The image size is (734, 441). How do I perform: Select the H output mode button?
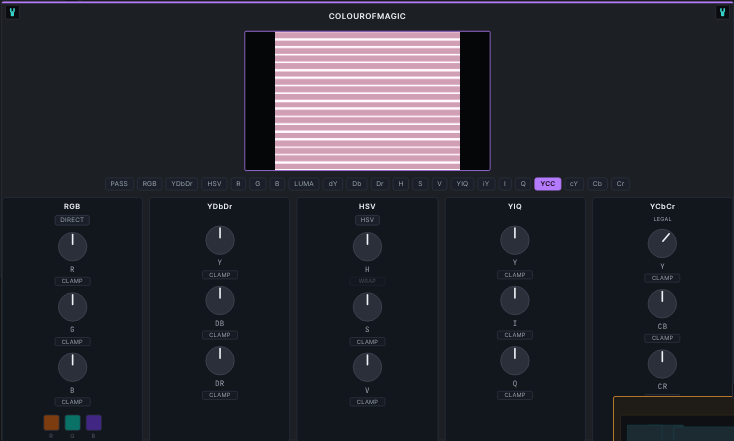[x=401, y=184]
